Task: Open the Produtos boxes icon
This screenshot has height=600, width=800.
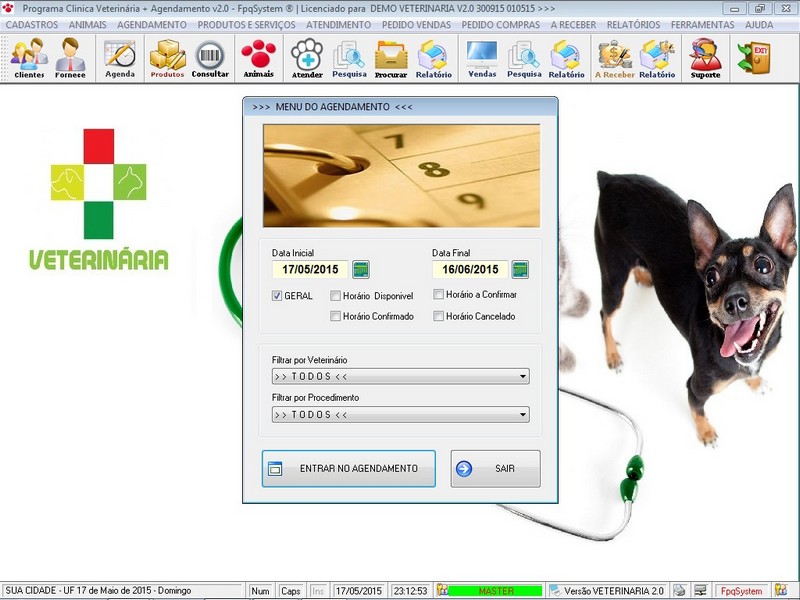Action: pos(167,58)
